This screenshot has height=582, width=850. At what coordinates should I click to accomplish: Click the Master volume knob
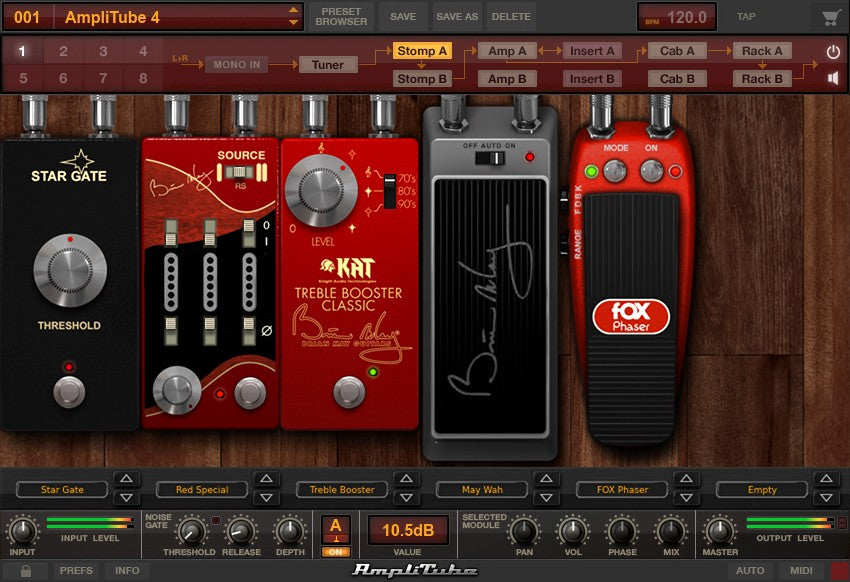[x=719, y=530]
